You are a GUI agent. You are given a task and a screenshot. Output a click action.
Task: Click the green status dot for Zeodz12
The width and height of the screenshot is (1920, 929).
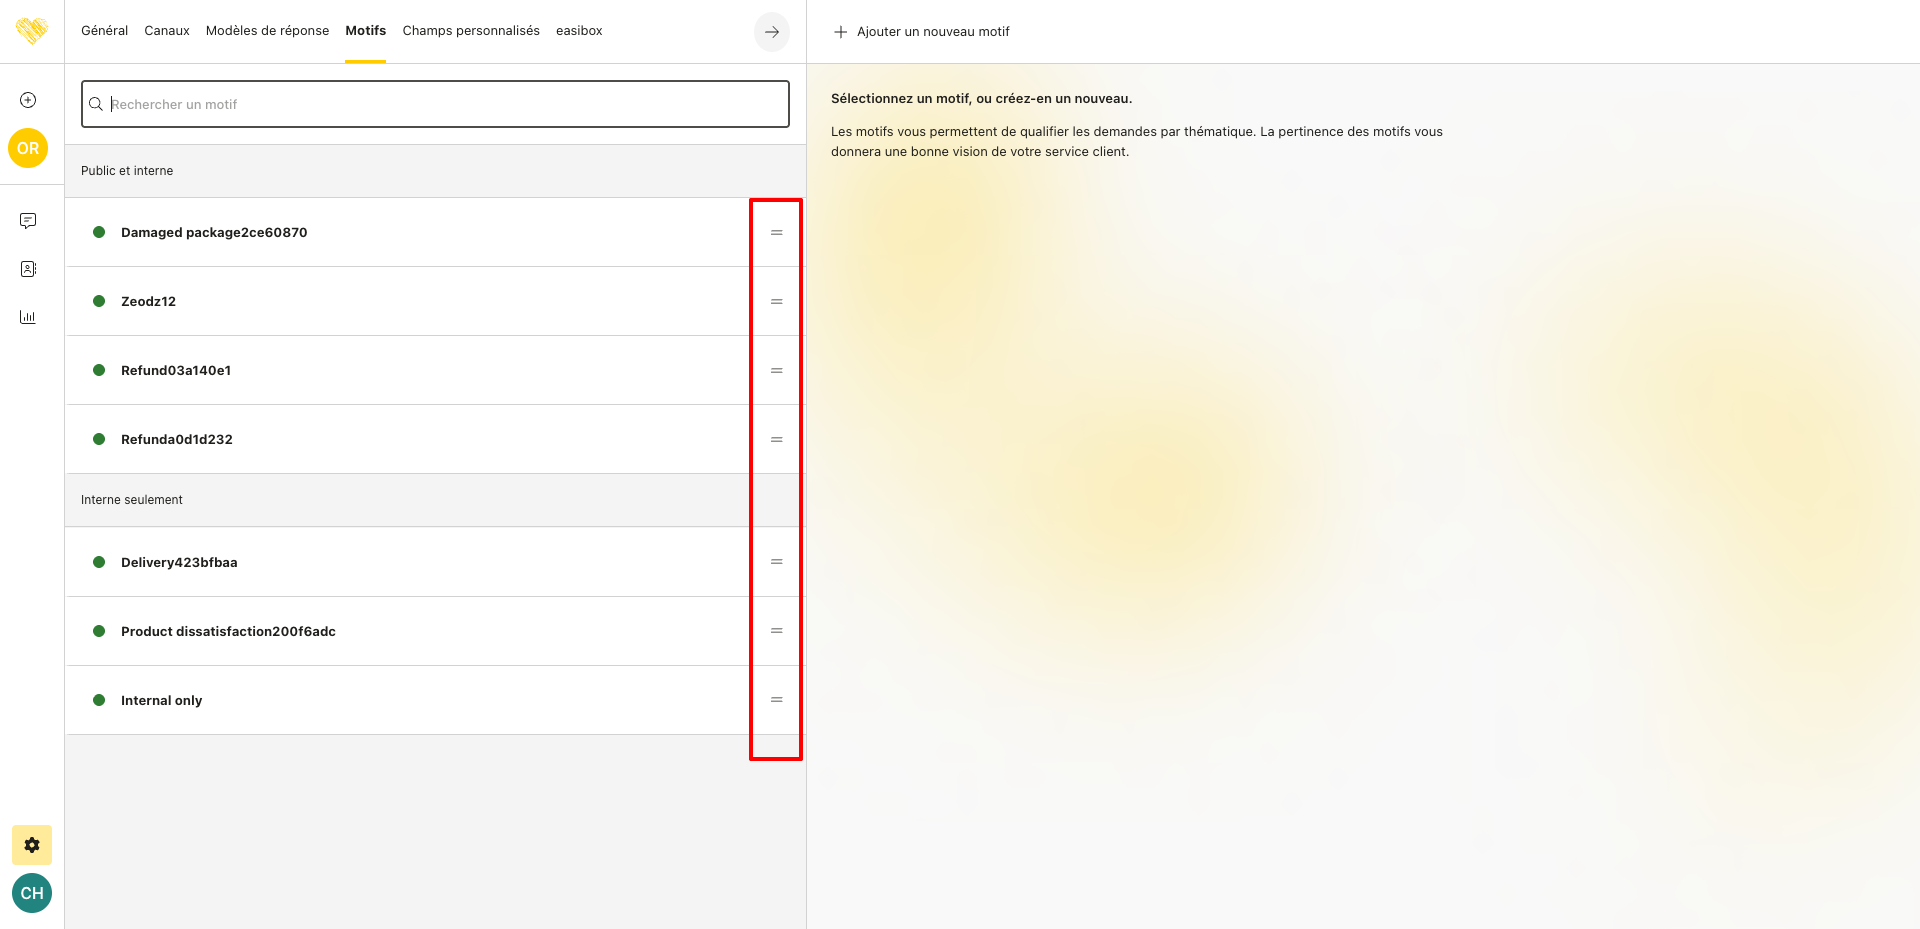[99, 301]
